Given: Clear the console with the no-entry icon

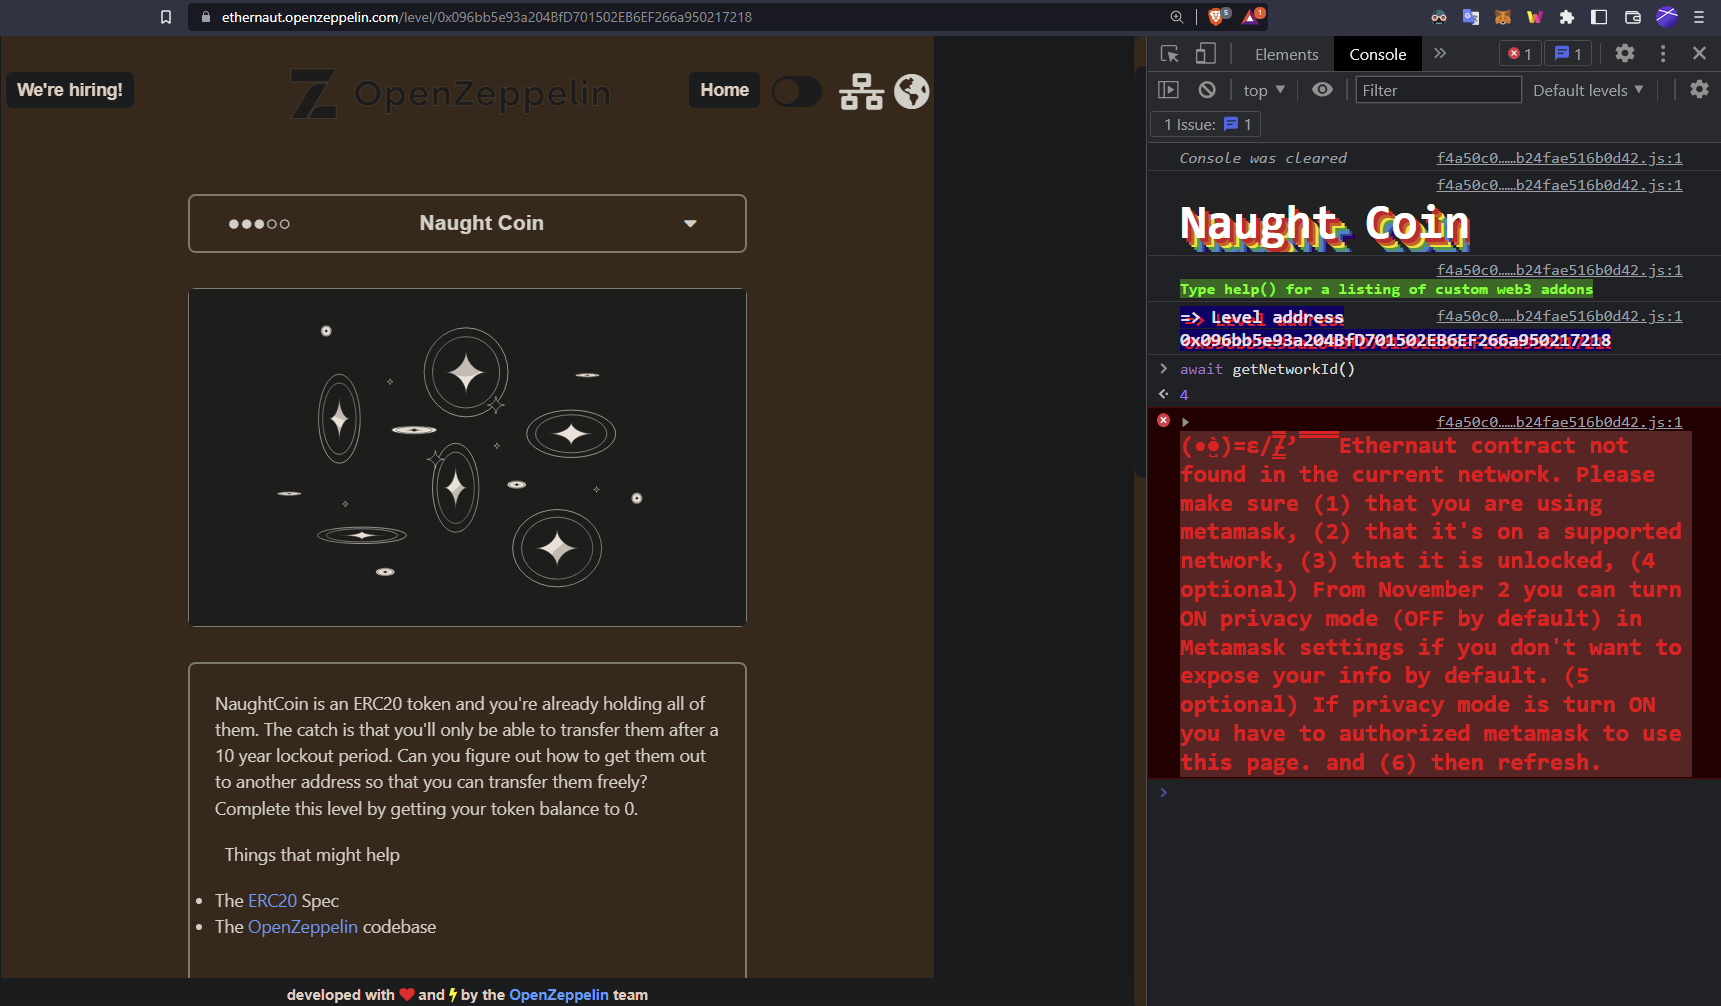Looking at the screenshot, I should coord(1209,89).
